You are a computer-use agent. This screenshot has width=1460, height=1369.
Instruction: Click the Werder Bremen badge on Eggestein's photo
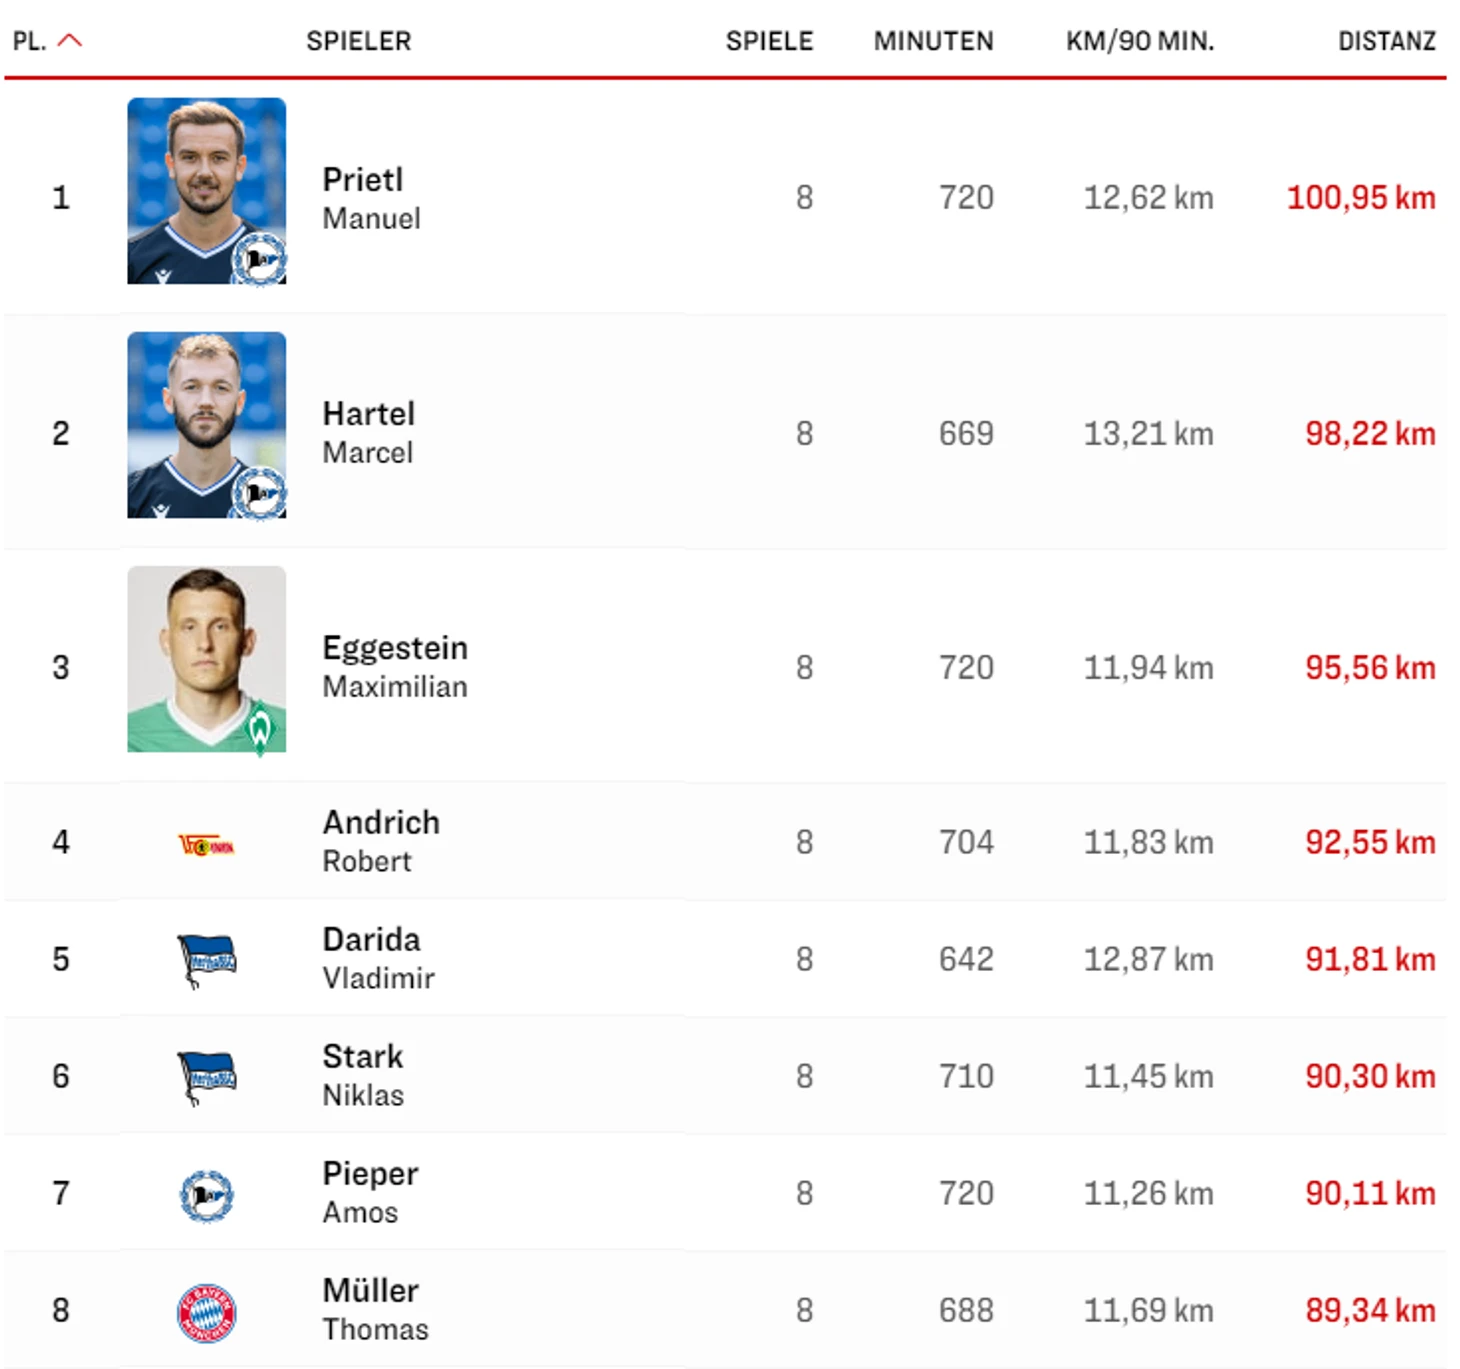(260, 729)
